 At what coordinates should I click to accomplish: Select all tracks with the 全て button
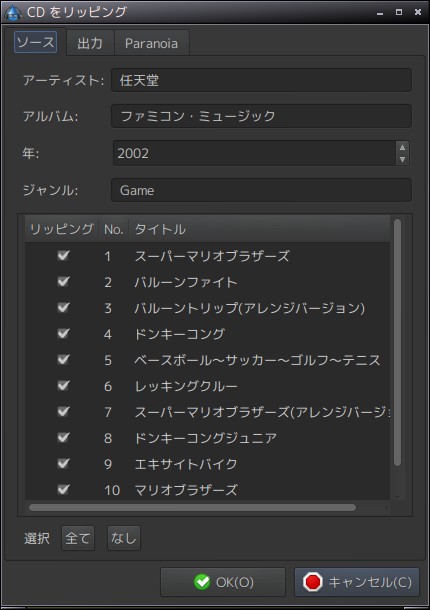[78, 538]
